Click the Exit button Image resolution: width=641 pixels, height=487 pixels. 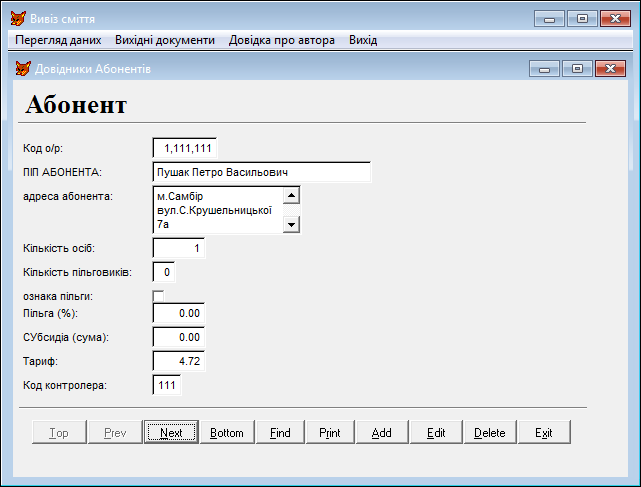pos(544,432)
